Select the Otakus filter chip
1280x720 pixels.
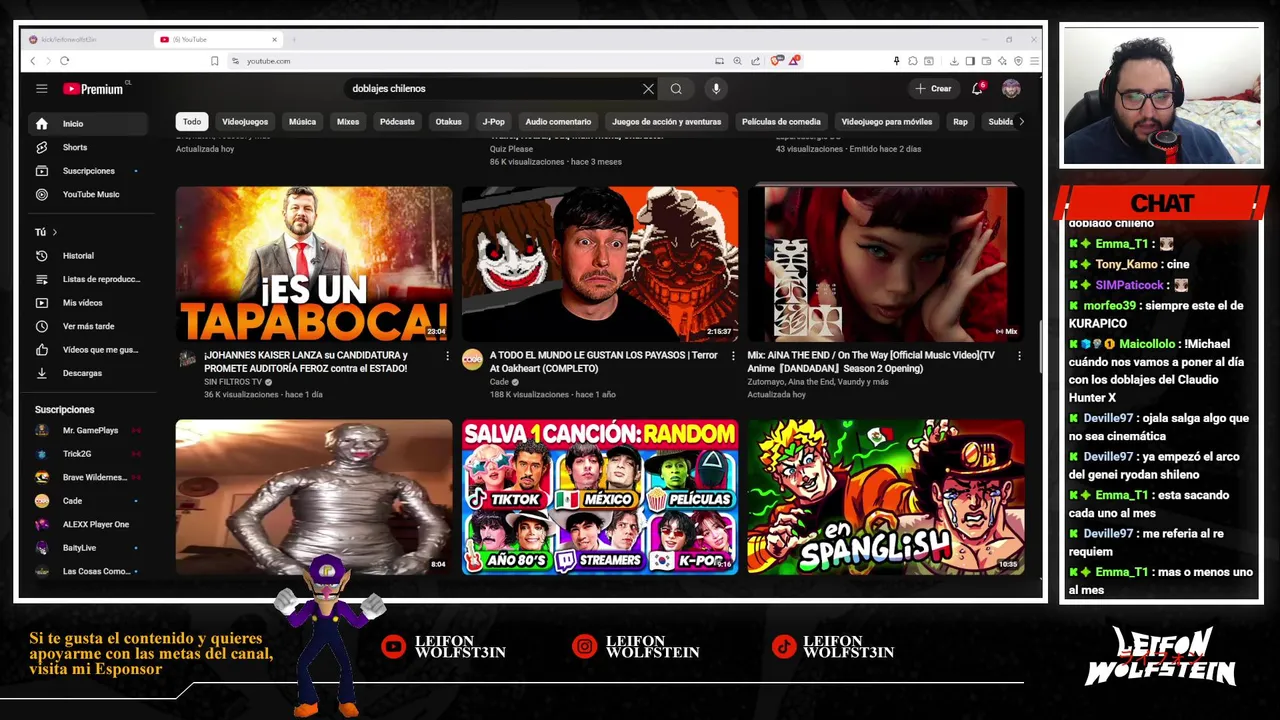click(x=448, y=122)
